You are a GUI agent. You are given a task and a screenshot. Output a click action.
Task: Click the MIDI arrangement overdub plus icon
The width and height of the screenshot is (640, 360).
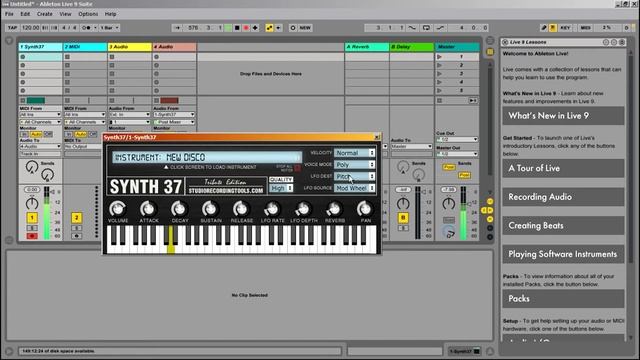coord(255,28)
